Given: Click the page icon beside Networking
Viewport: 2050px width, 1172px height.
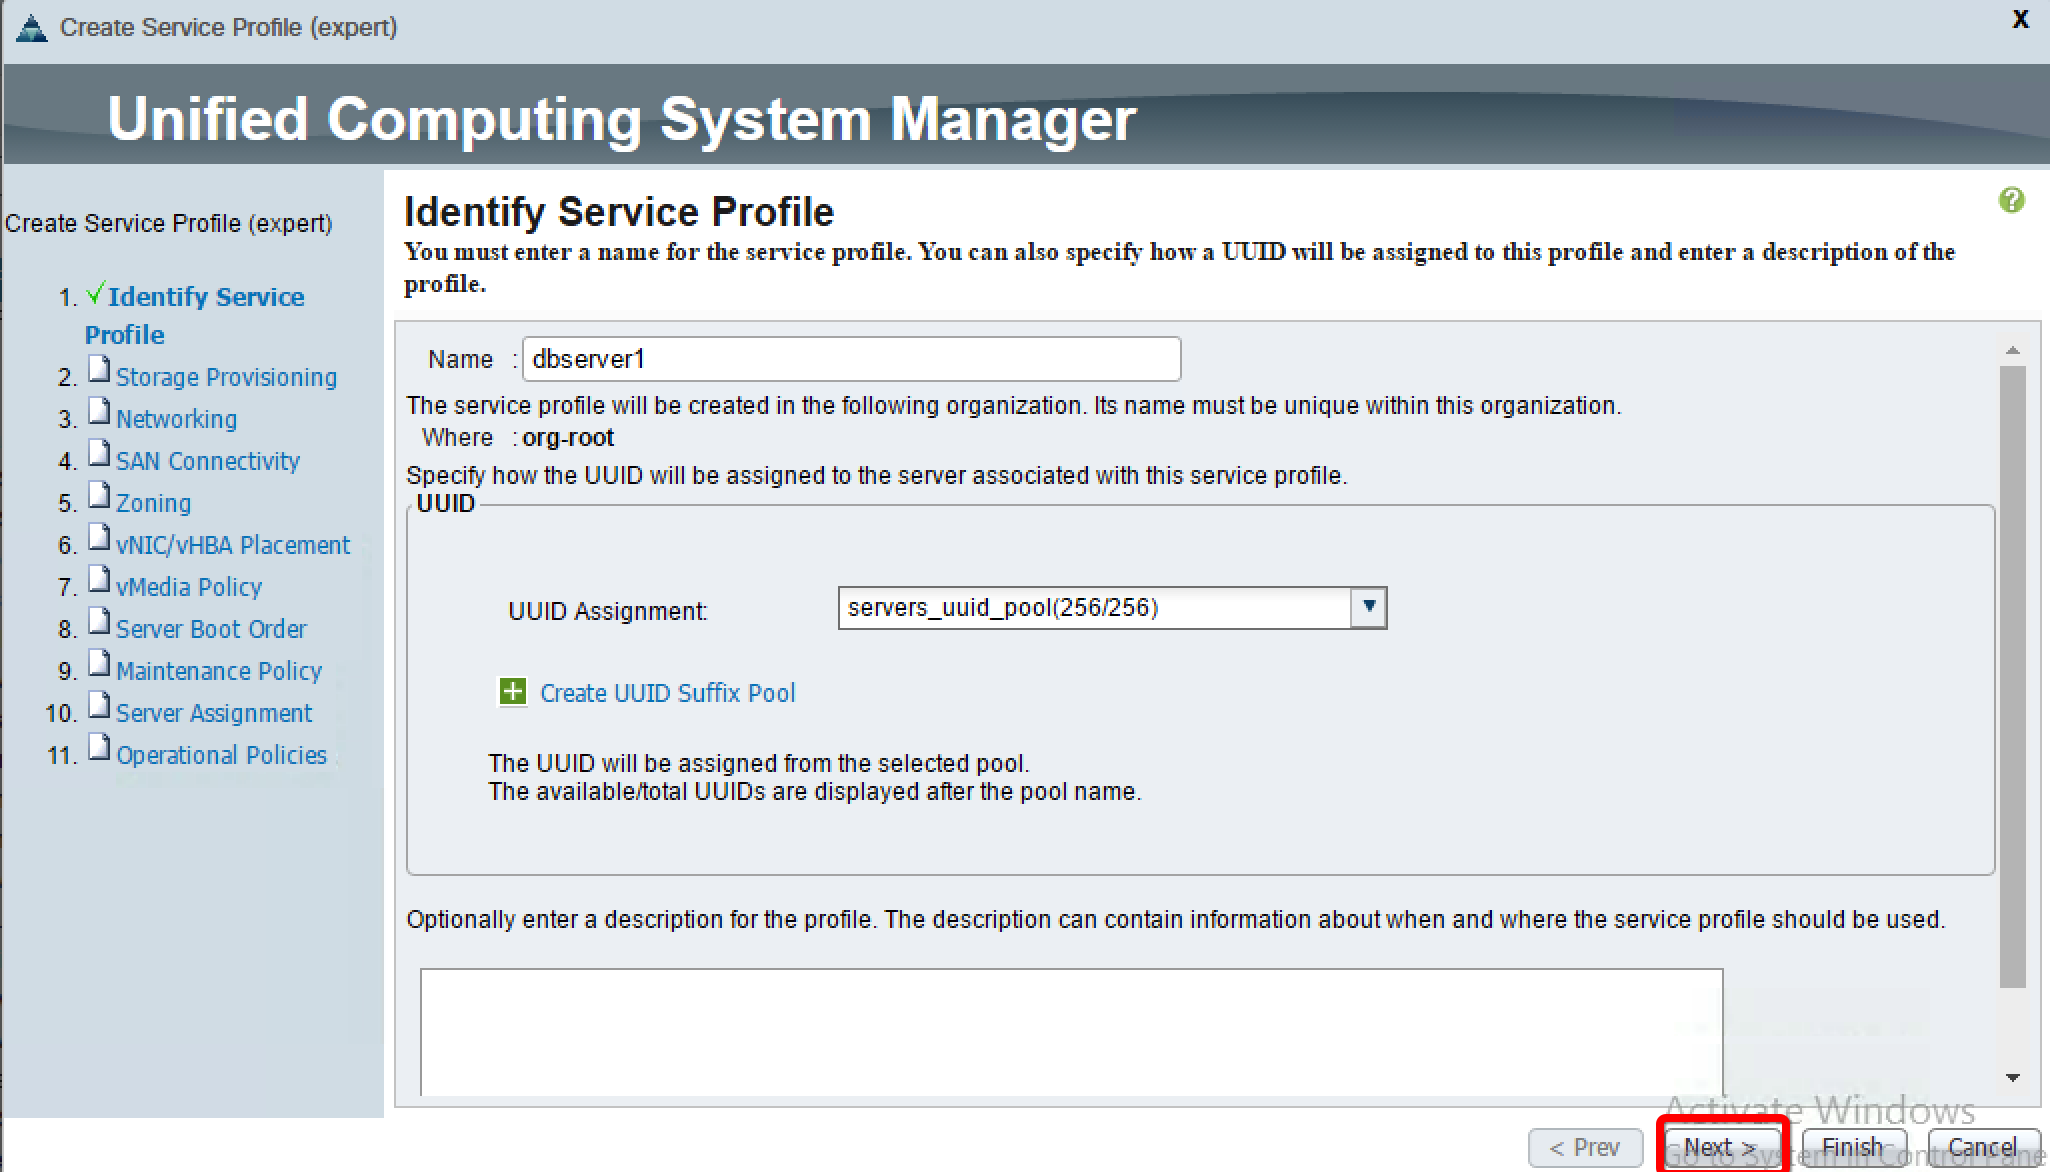Looking at the screenshot, I should (98, 412).
